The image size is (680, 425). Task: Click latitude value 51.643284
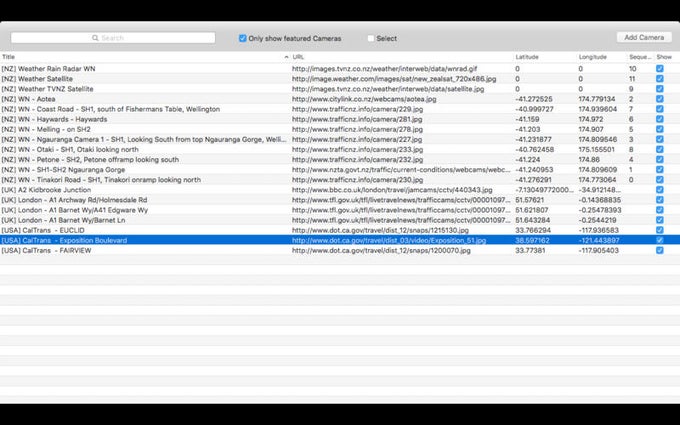tap(532, 220)
